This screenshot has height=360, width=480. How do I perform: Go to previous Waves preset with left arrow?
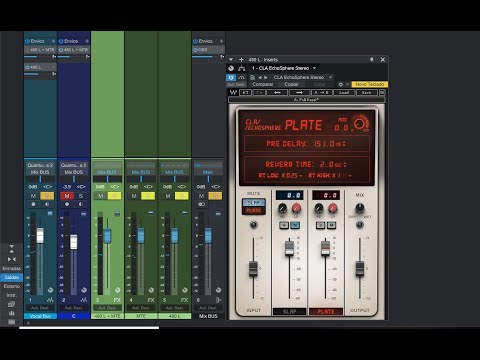pyautogui.click(x=277, y=93)
